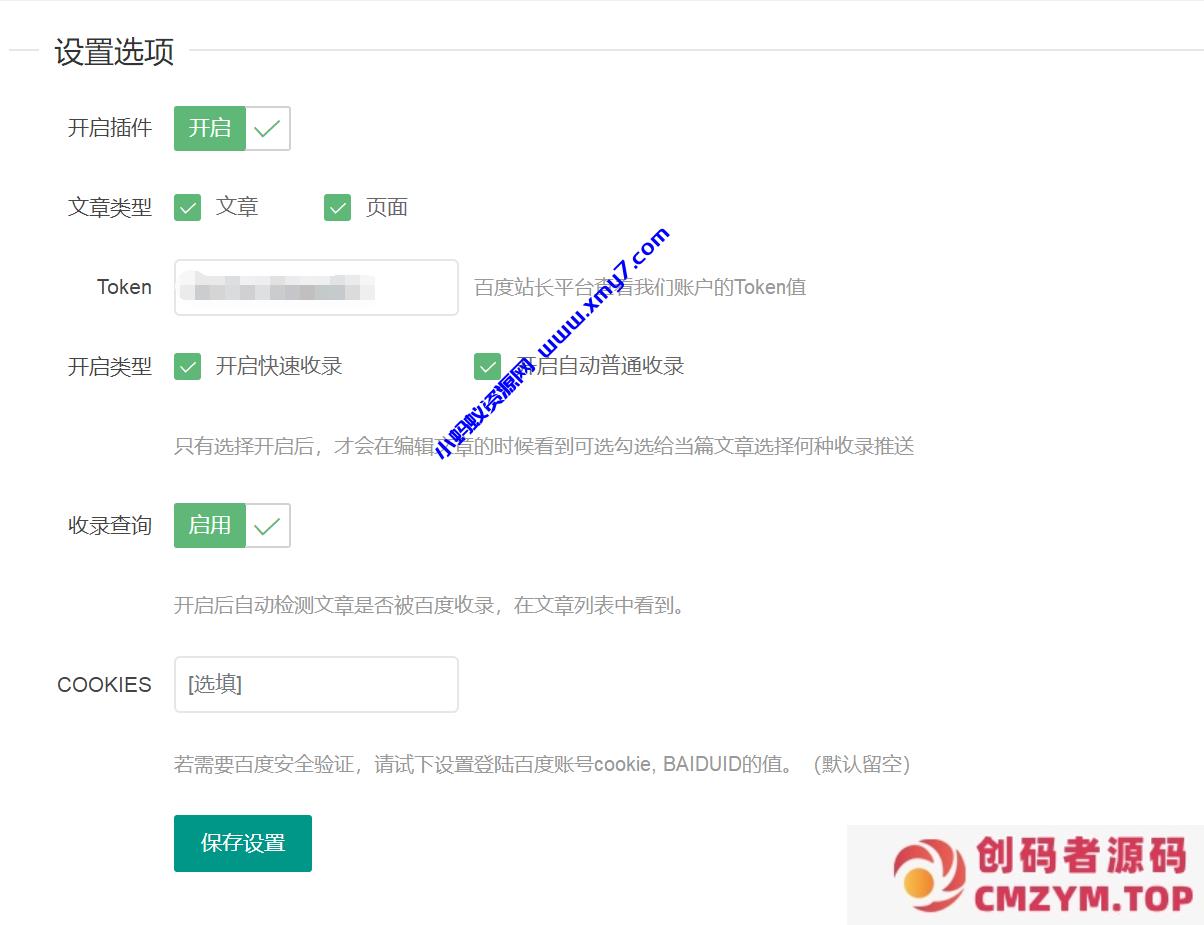Click the COOKIES field label
Image resolution: width=1204 pixels, height=925 pixels.
pyautogui.click(x=105, y=685)
